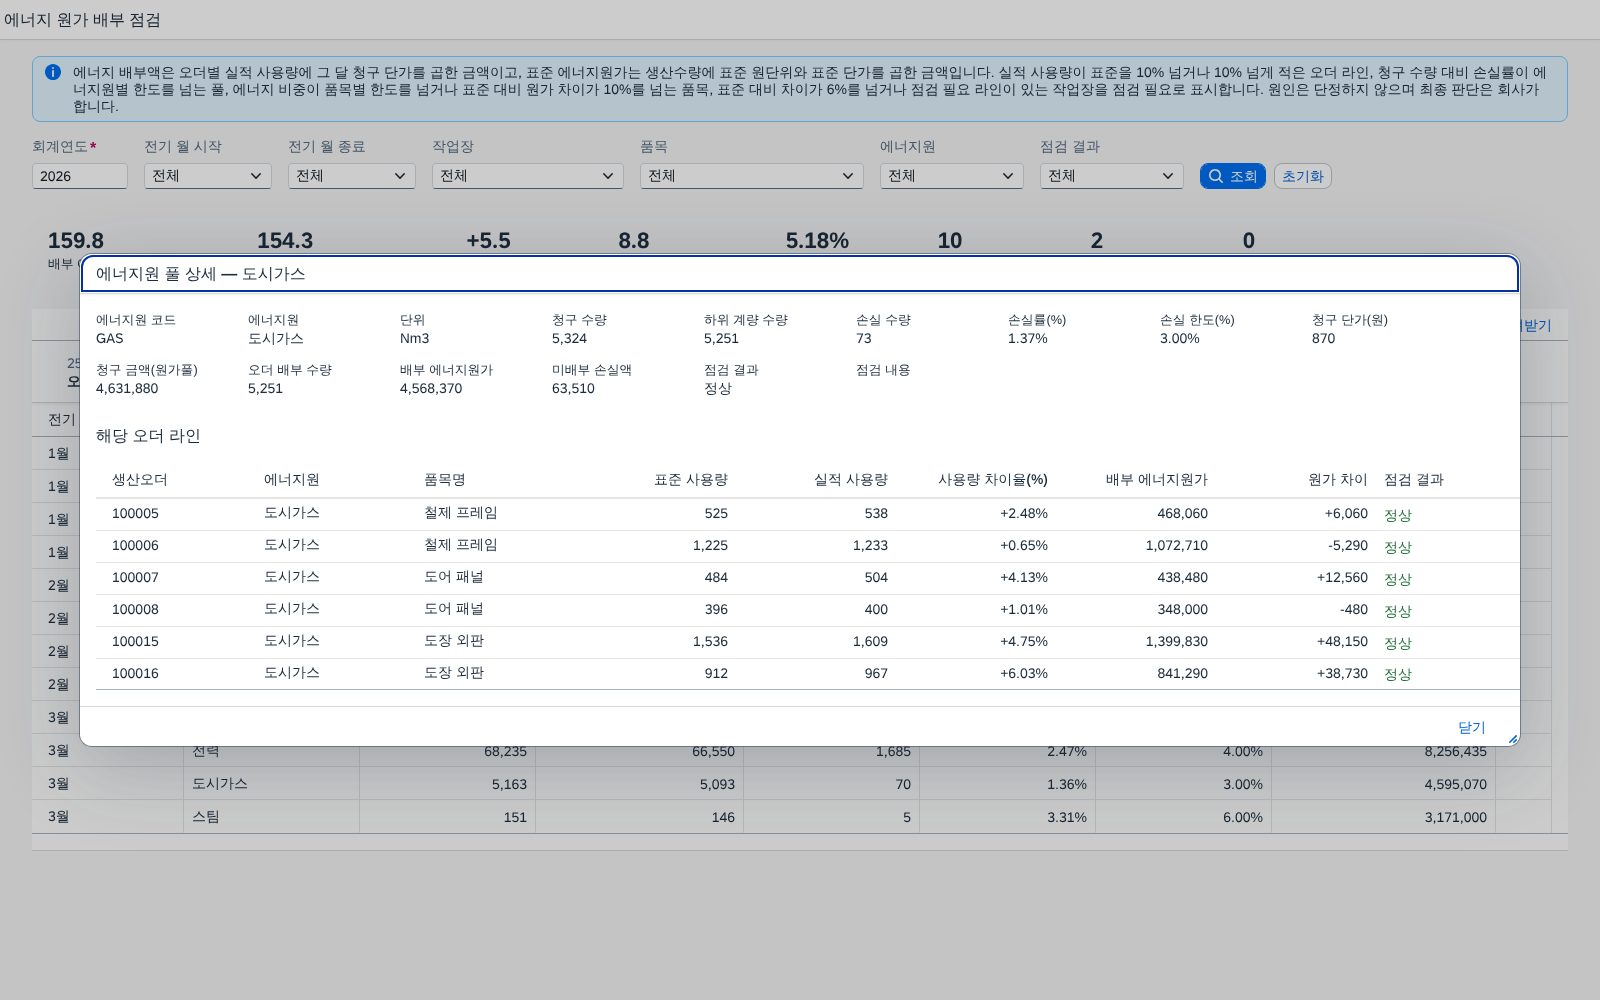Screen dimensions: 1600x1000
Task: Open the 전기 월 종료 dropdown
Action: tap(352, 176)
